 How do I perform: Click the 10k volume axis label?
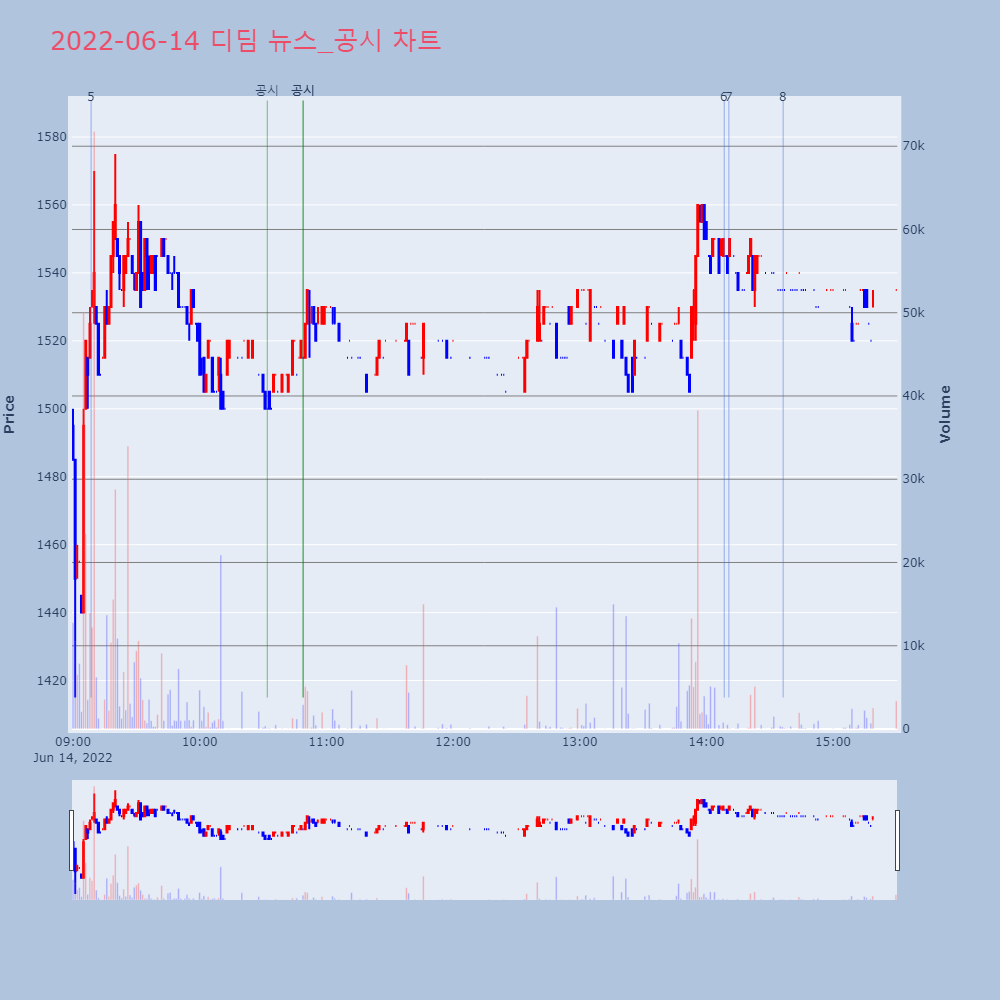913,645
